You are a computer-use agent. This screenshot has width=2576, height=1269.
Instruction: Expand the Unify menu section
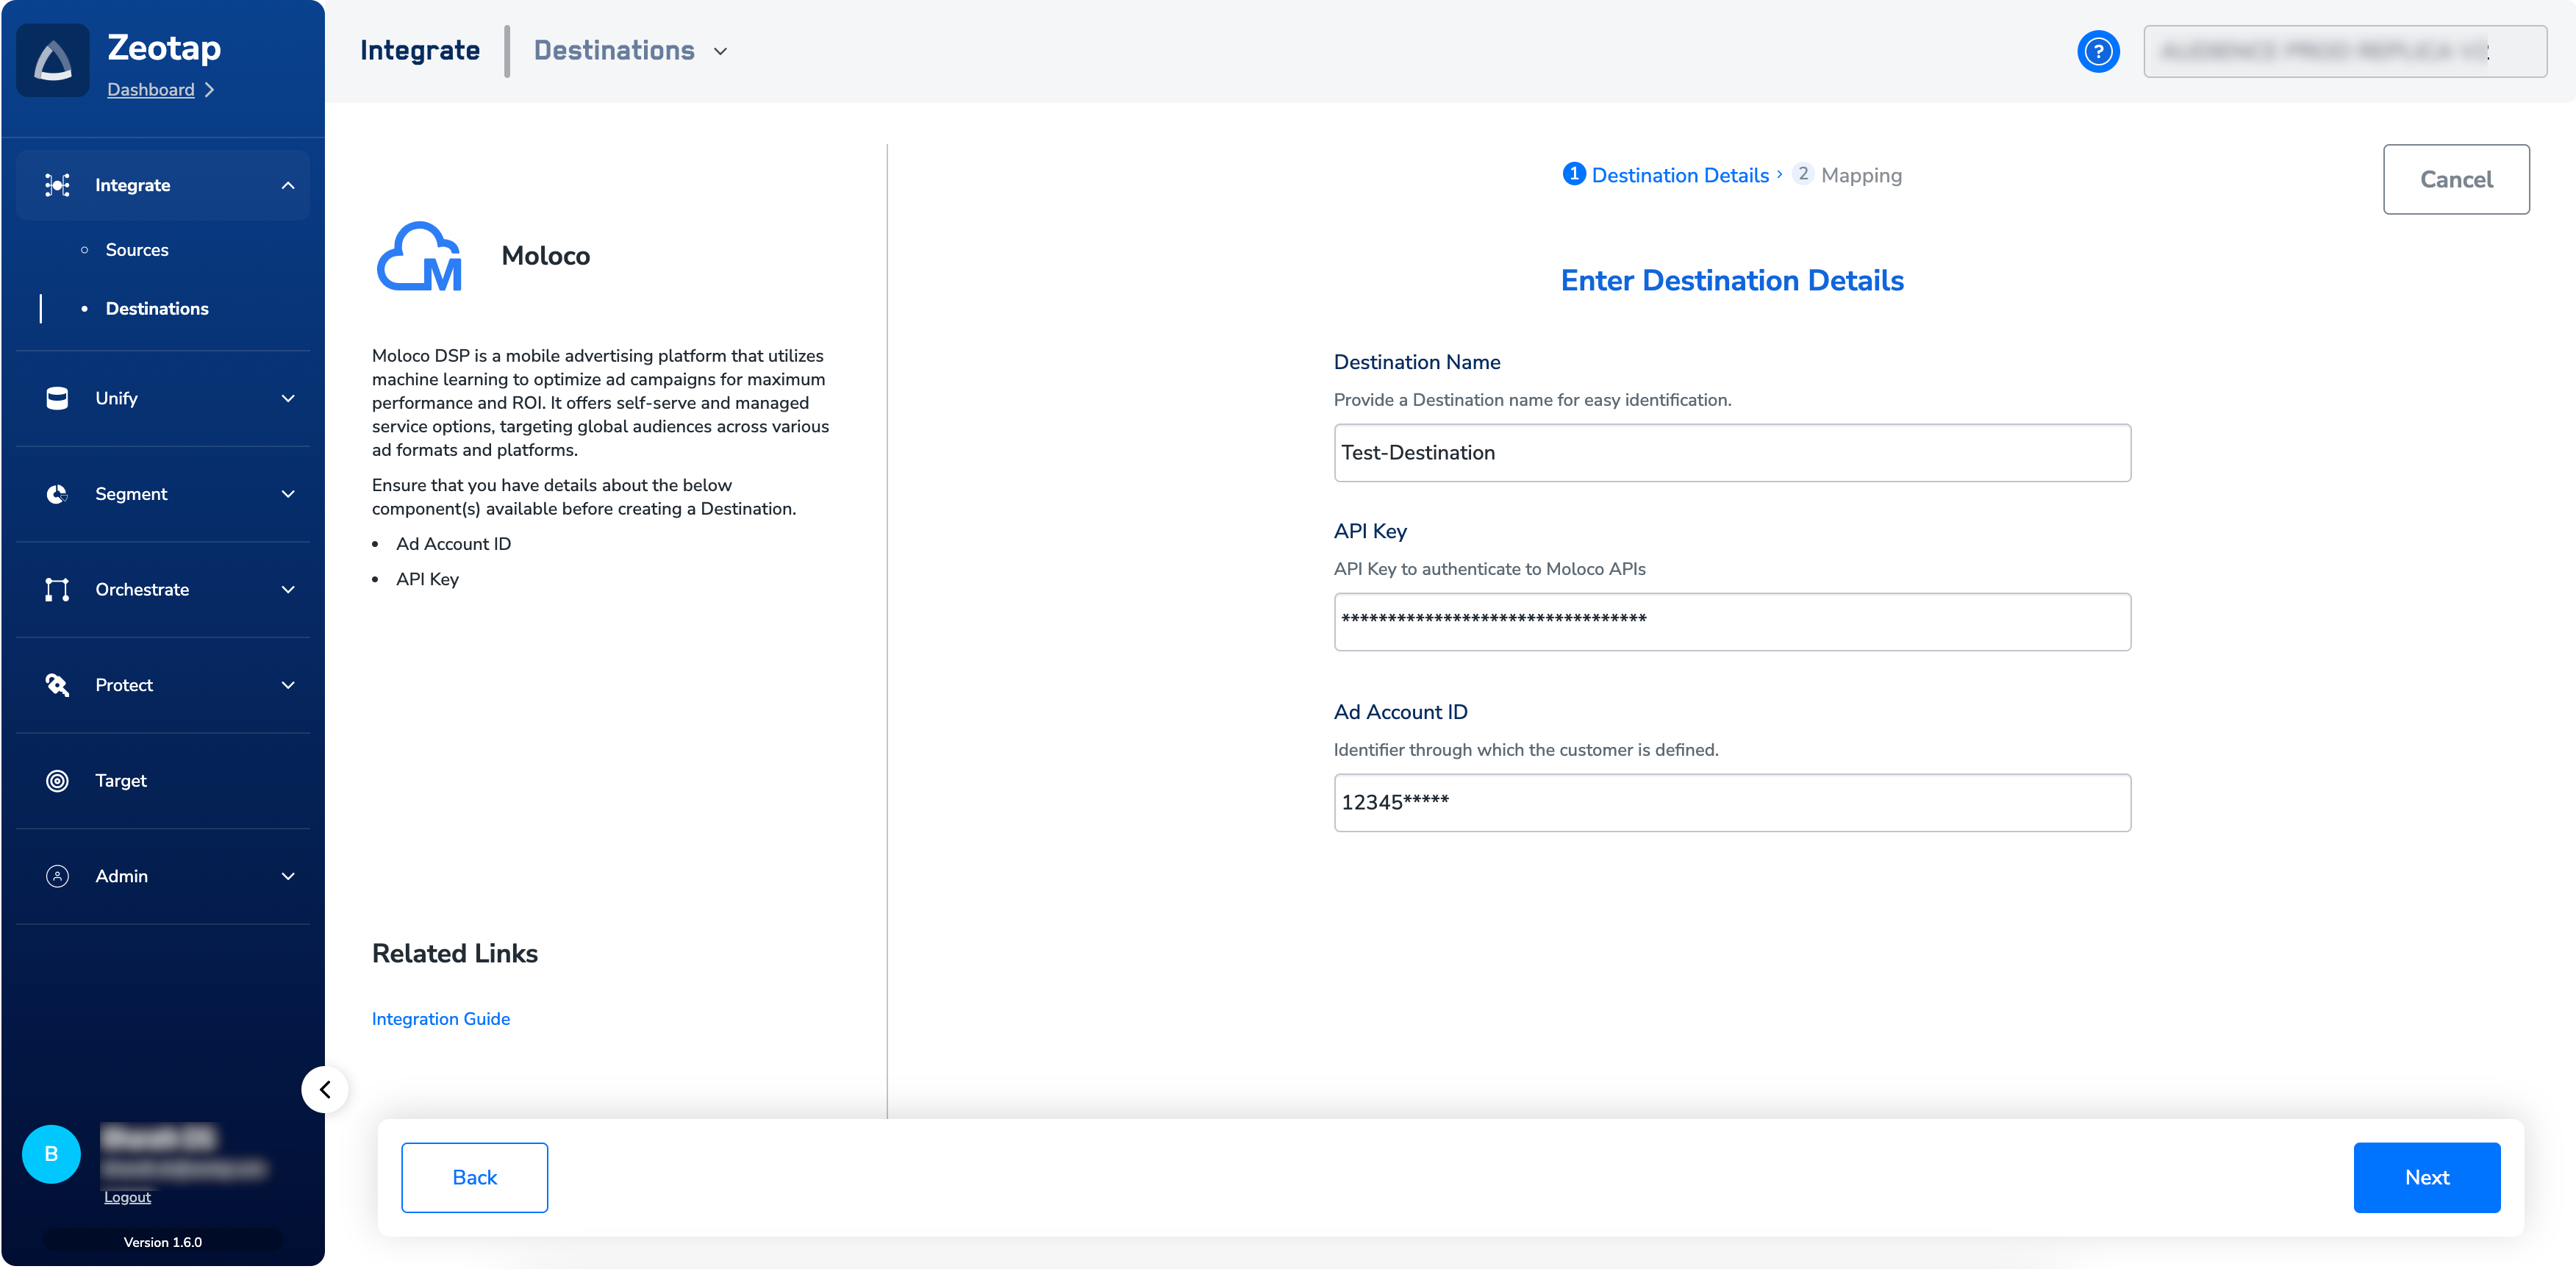click(287, 398)
